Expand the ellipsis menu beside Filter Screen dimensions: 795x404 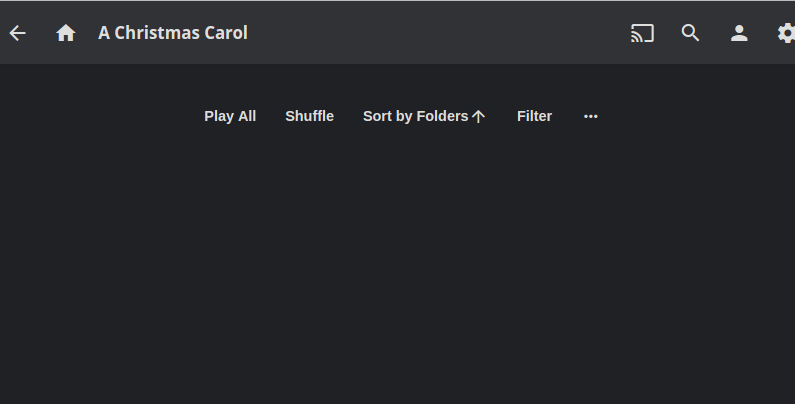591,116
